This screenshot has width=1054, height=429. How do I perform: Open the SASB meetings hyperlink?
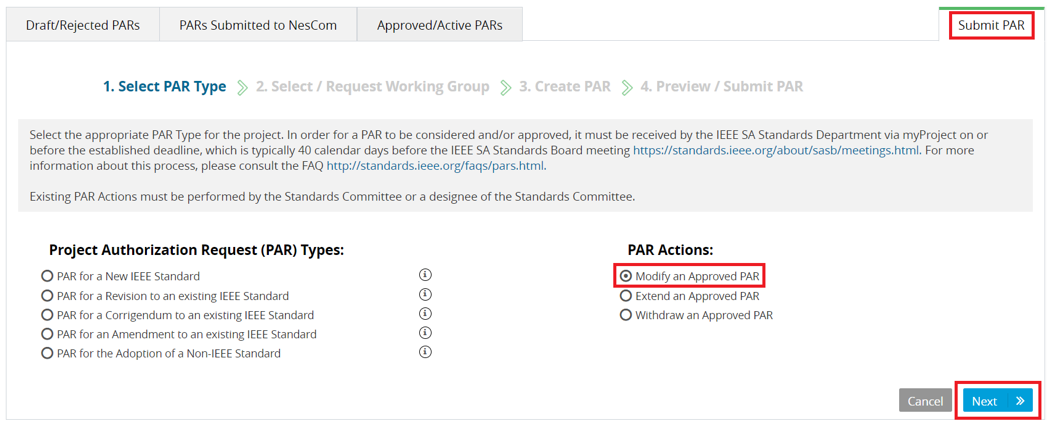tap(778, 151)
